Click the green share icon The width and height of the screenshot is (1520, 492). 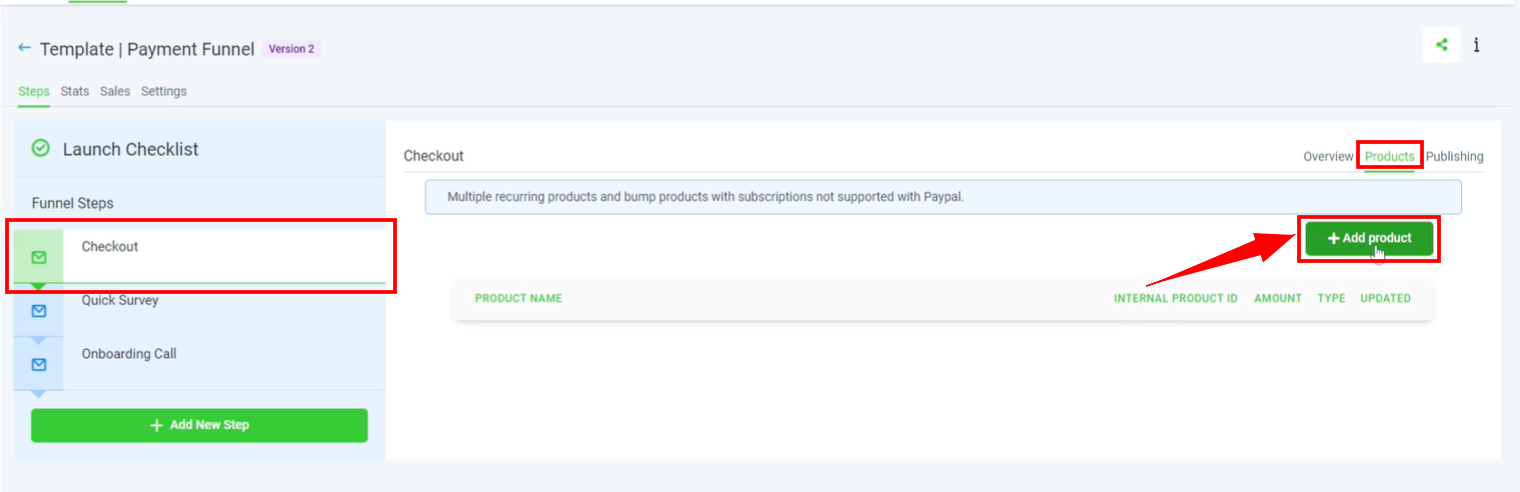pos(1441,45)
